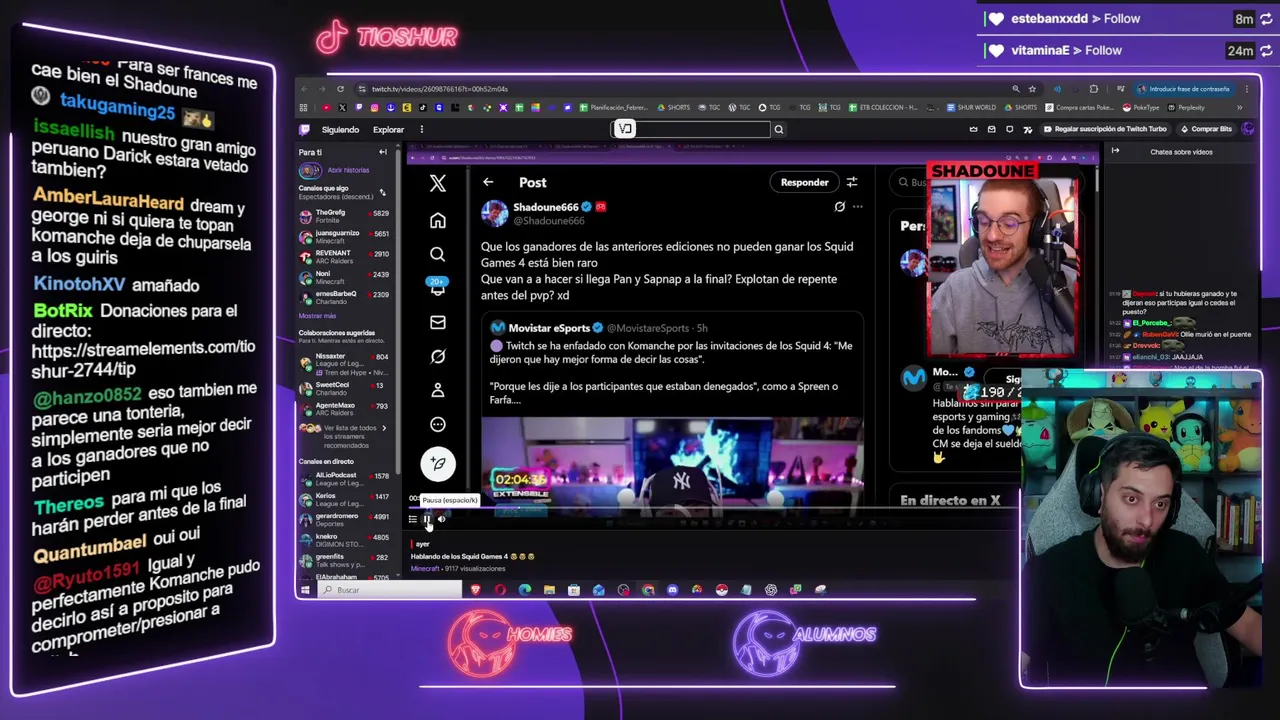Screen dimensions: 1280x720
Task: Open X profile person icon
Action: (x=437, y=390)
